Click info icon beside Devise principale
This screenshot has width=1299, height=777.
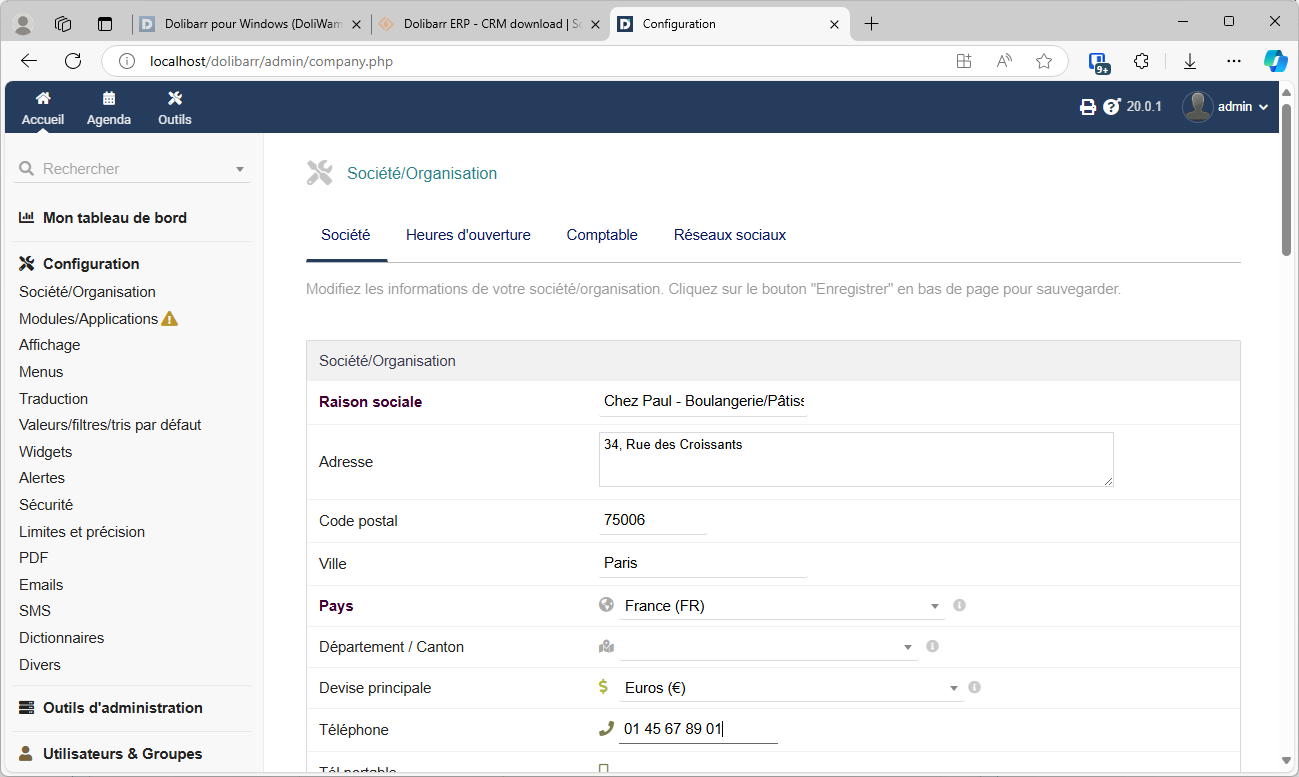[974, 687]
